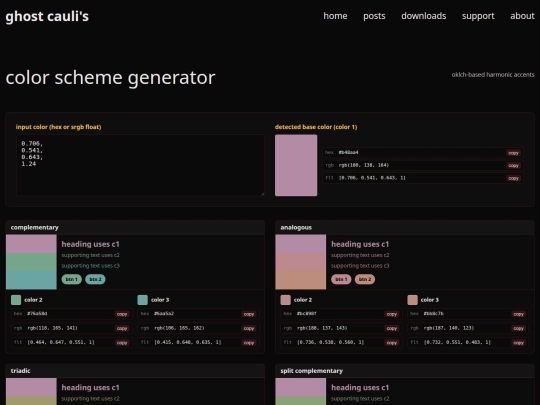The width and height of the screenshot is (540, 405).
Task: Select the split complementary section title
Action: tap(311, 371)
